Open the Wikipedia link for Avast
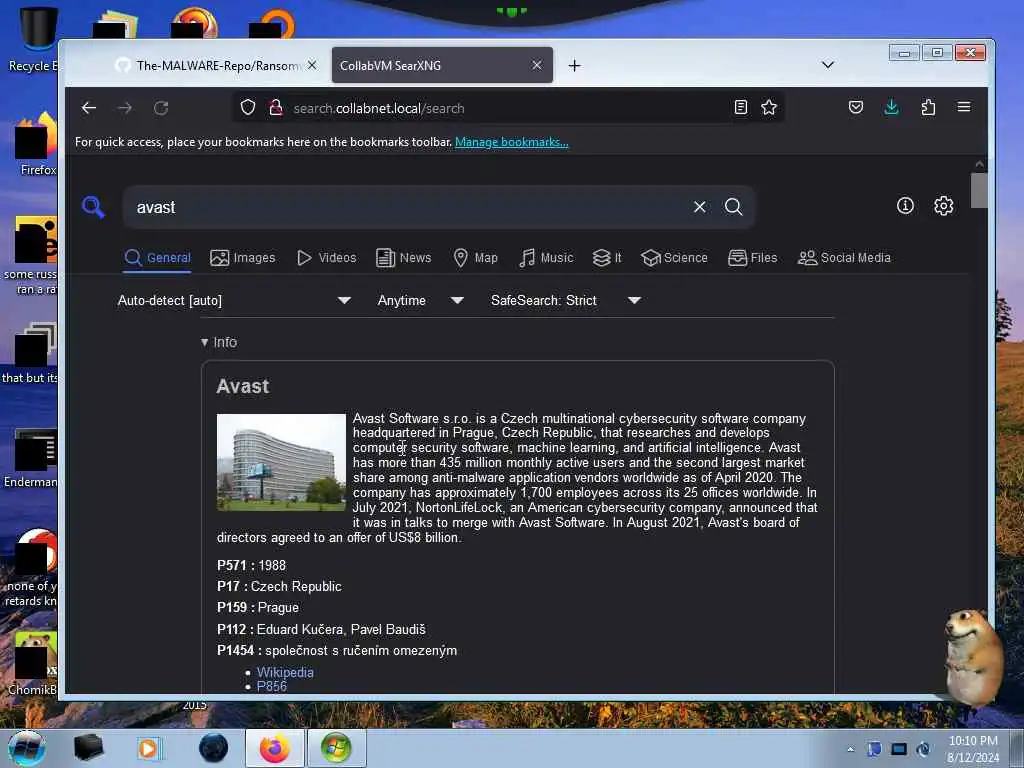 285,672
